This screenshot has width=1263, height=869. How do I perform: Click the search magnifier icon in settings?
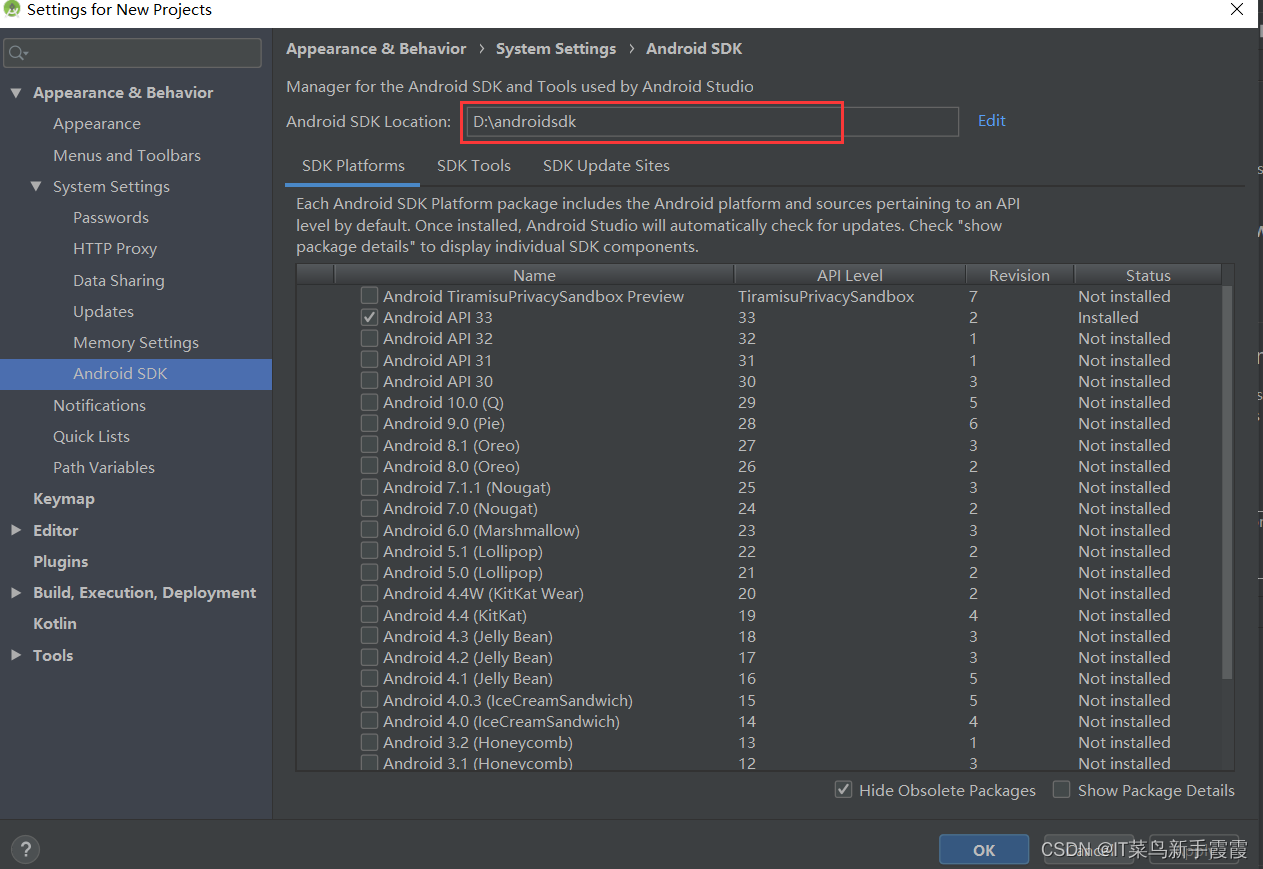tap(17, 53)
